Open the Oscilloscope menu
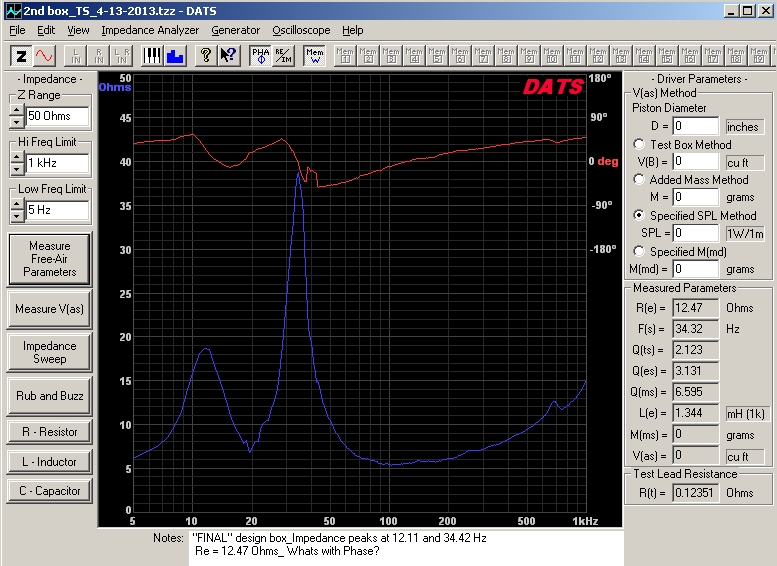Viewport: 777px width, 566px height. tap(301, 30)
